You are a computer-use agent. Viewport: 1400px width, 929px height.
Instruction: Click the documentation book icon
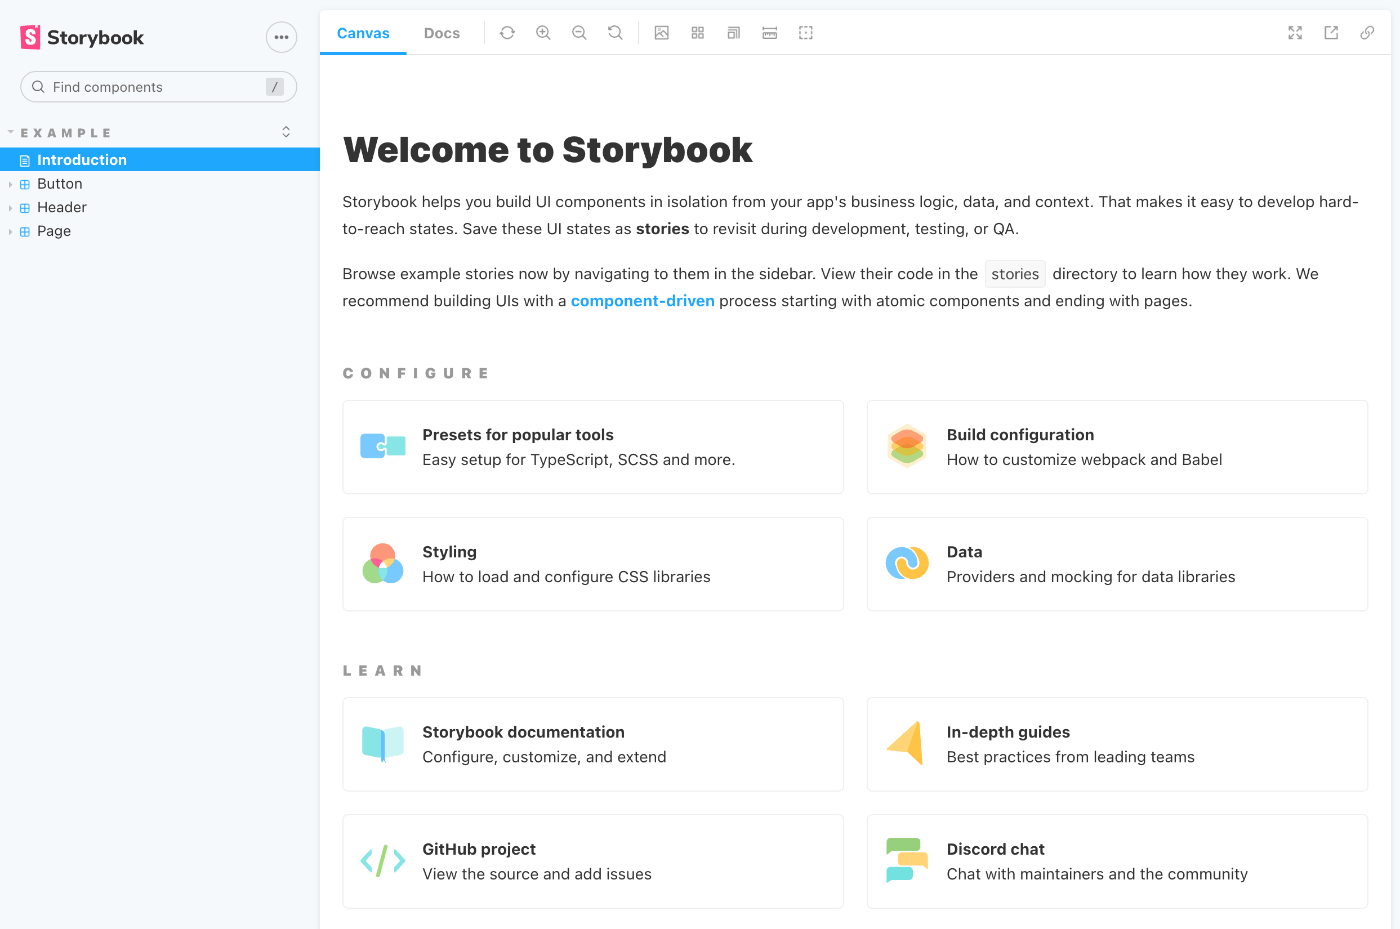click(383, 744)
